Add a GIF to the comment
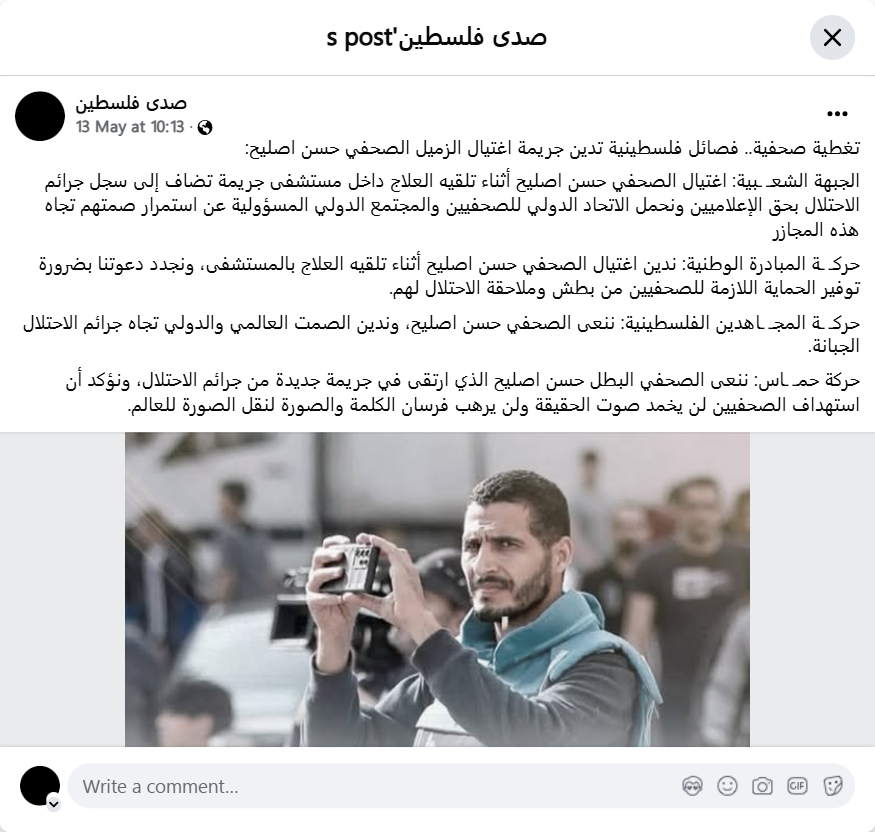This screenshot has width=875, height=832. click(x=797, y=786)
